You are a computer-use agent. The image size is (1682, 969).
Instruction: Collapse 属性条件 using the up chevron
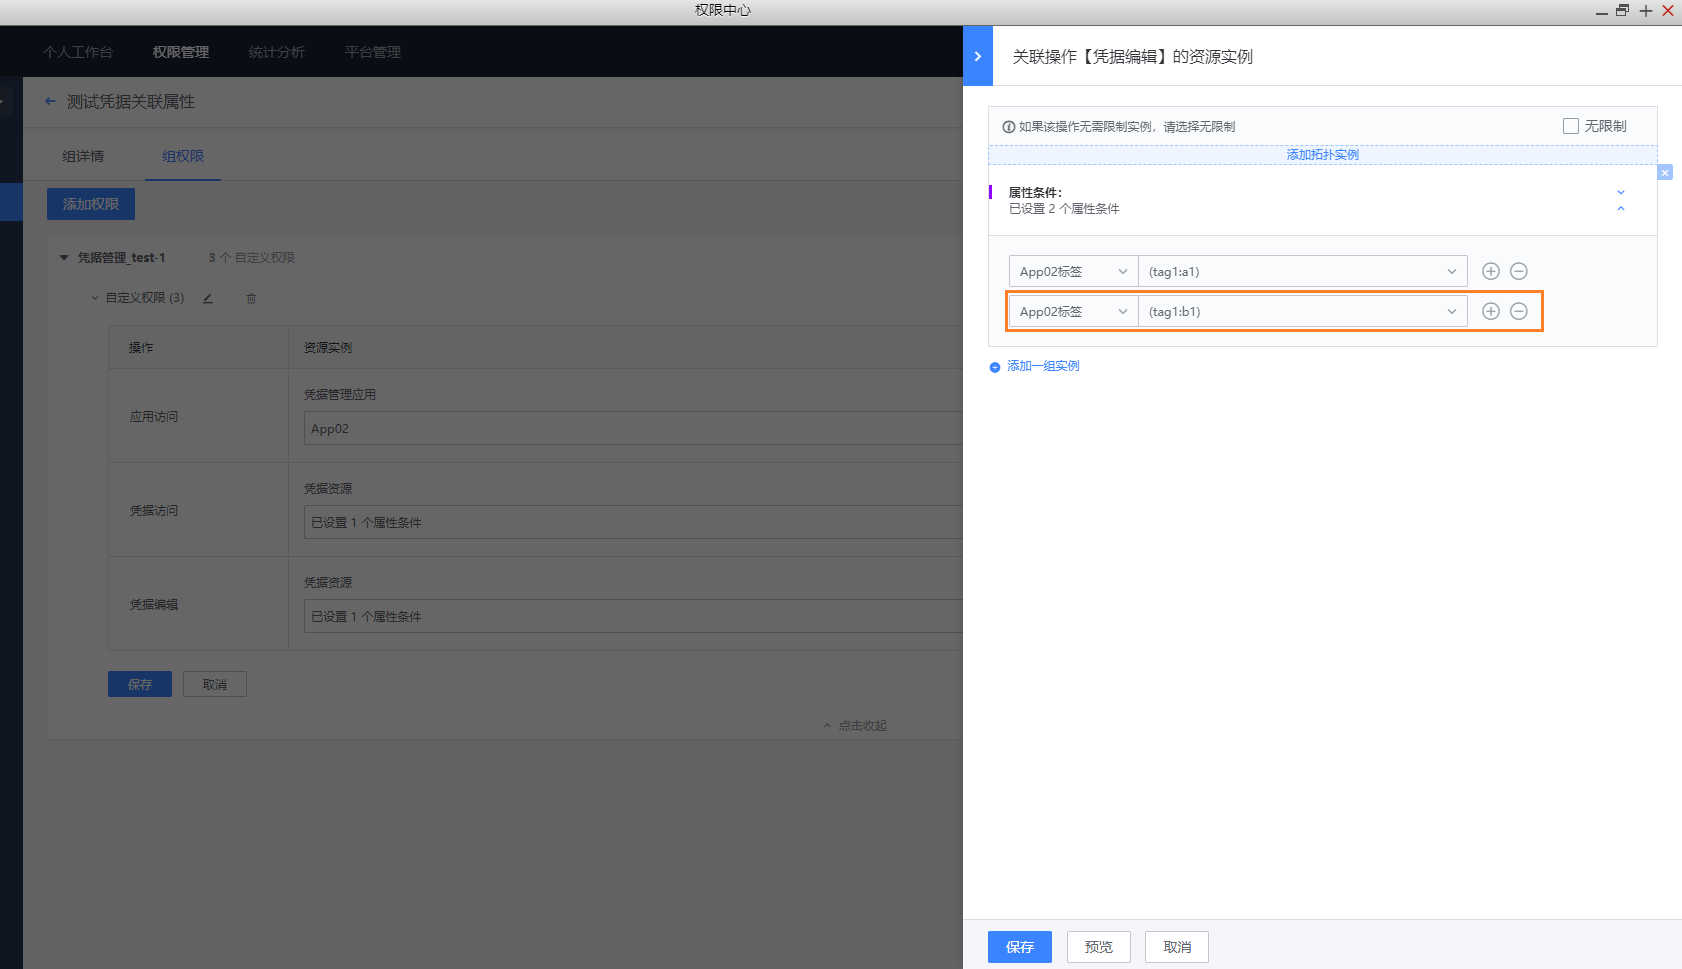click(1621, 209)
